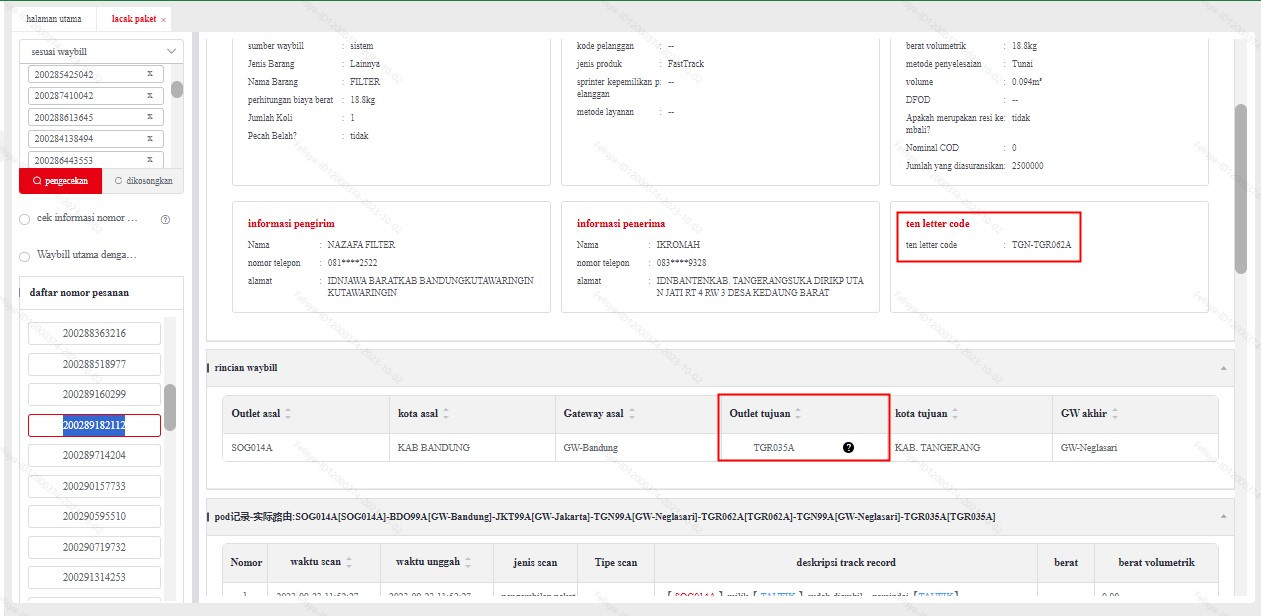Remove waybill 200287410042 from the search list
Viewport: 1261px width, 616px height.
(149, 96)
